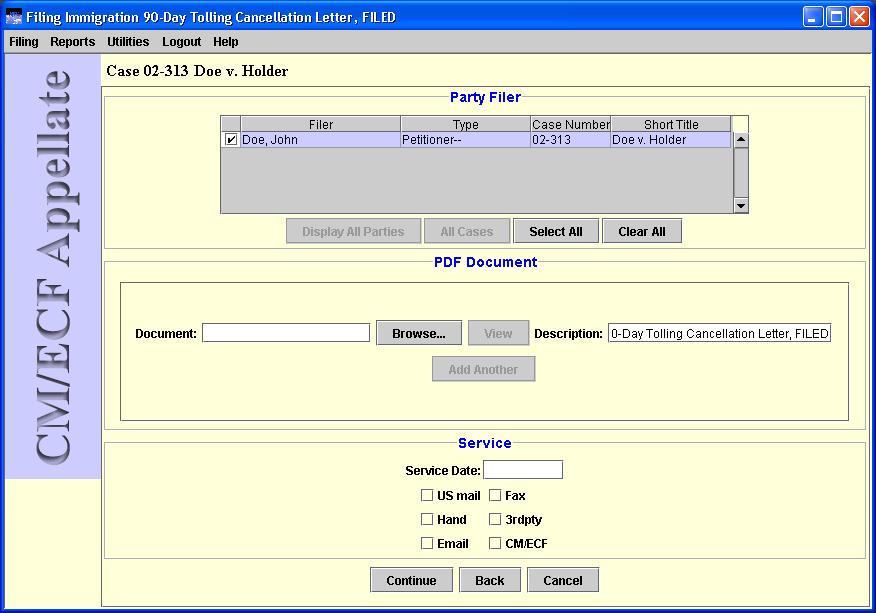The image size is (876, 613).
Task: Cancel the filing
Action: click(563, 580)
